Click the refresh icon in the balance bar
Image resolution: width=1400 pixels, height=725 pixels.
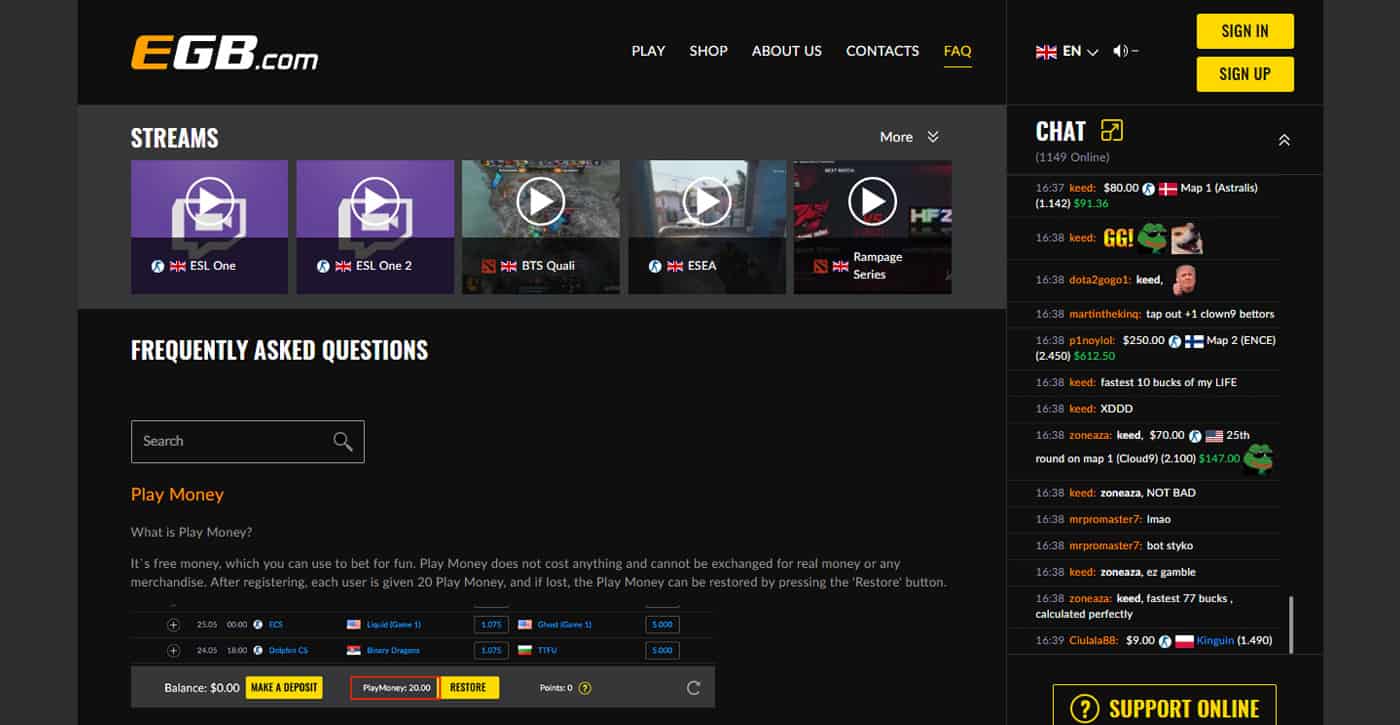point(694,688)
